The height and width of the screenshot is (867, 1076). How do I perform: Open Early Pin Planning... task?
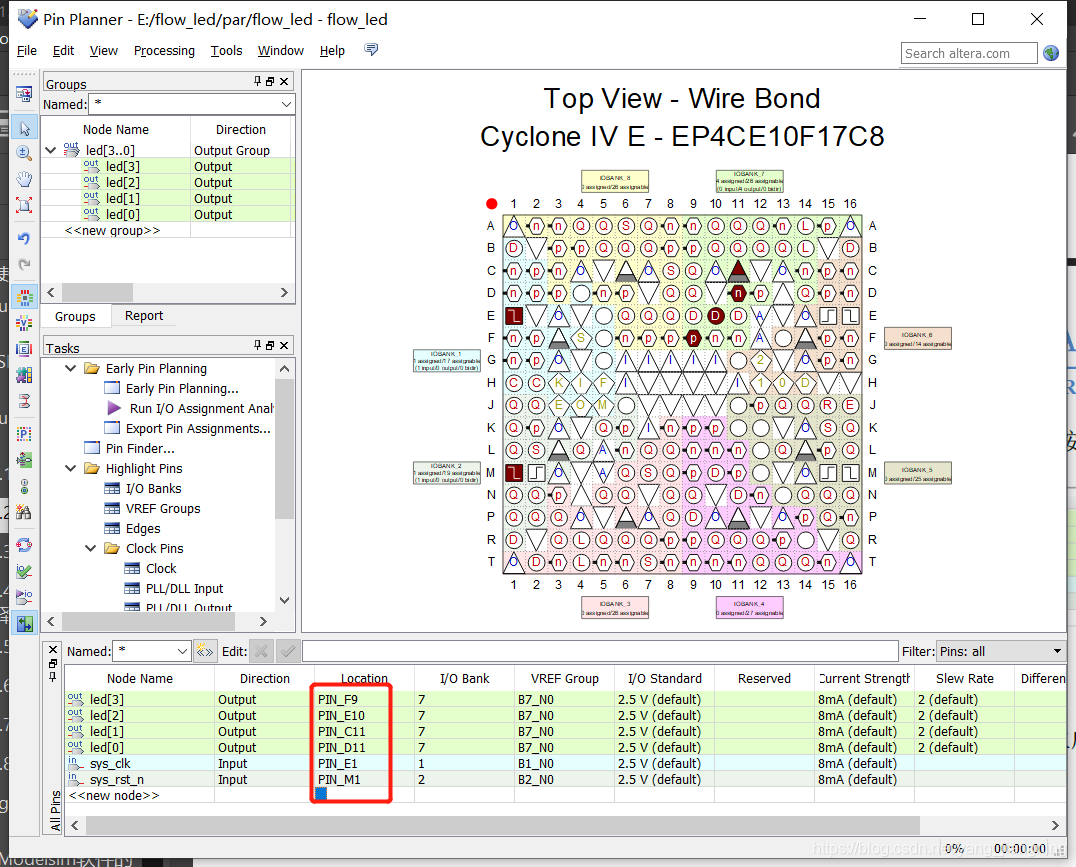(182, 389)
